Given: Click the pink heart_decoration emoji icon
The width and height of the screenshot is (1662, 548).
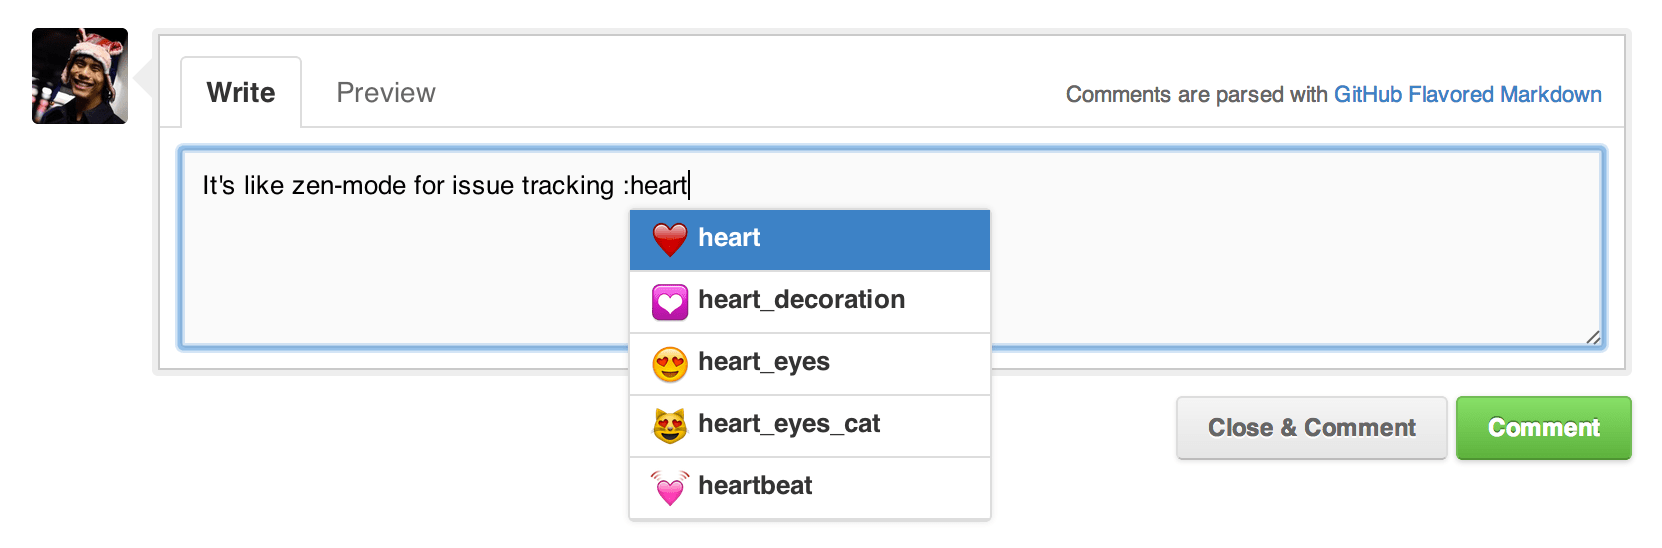Looking at the screenshot, I should [x=670, y=301].
